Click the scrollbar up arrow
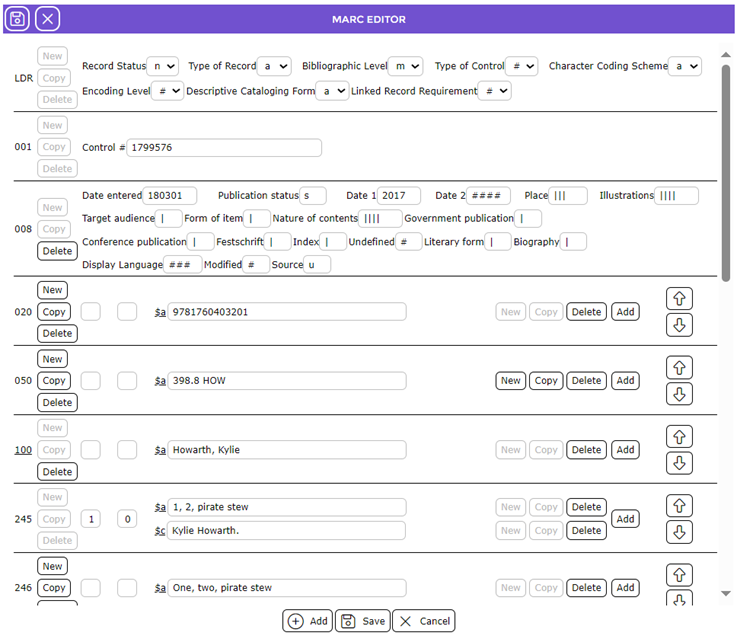This screenshot has width=737, height=639. (726, 55)
